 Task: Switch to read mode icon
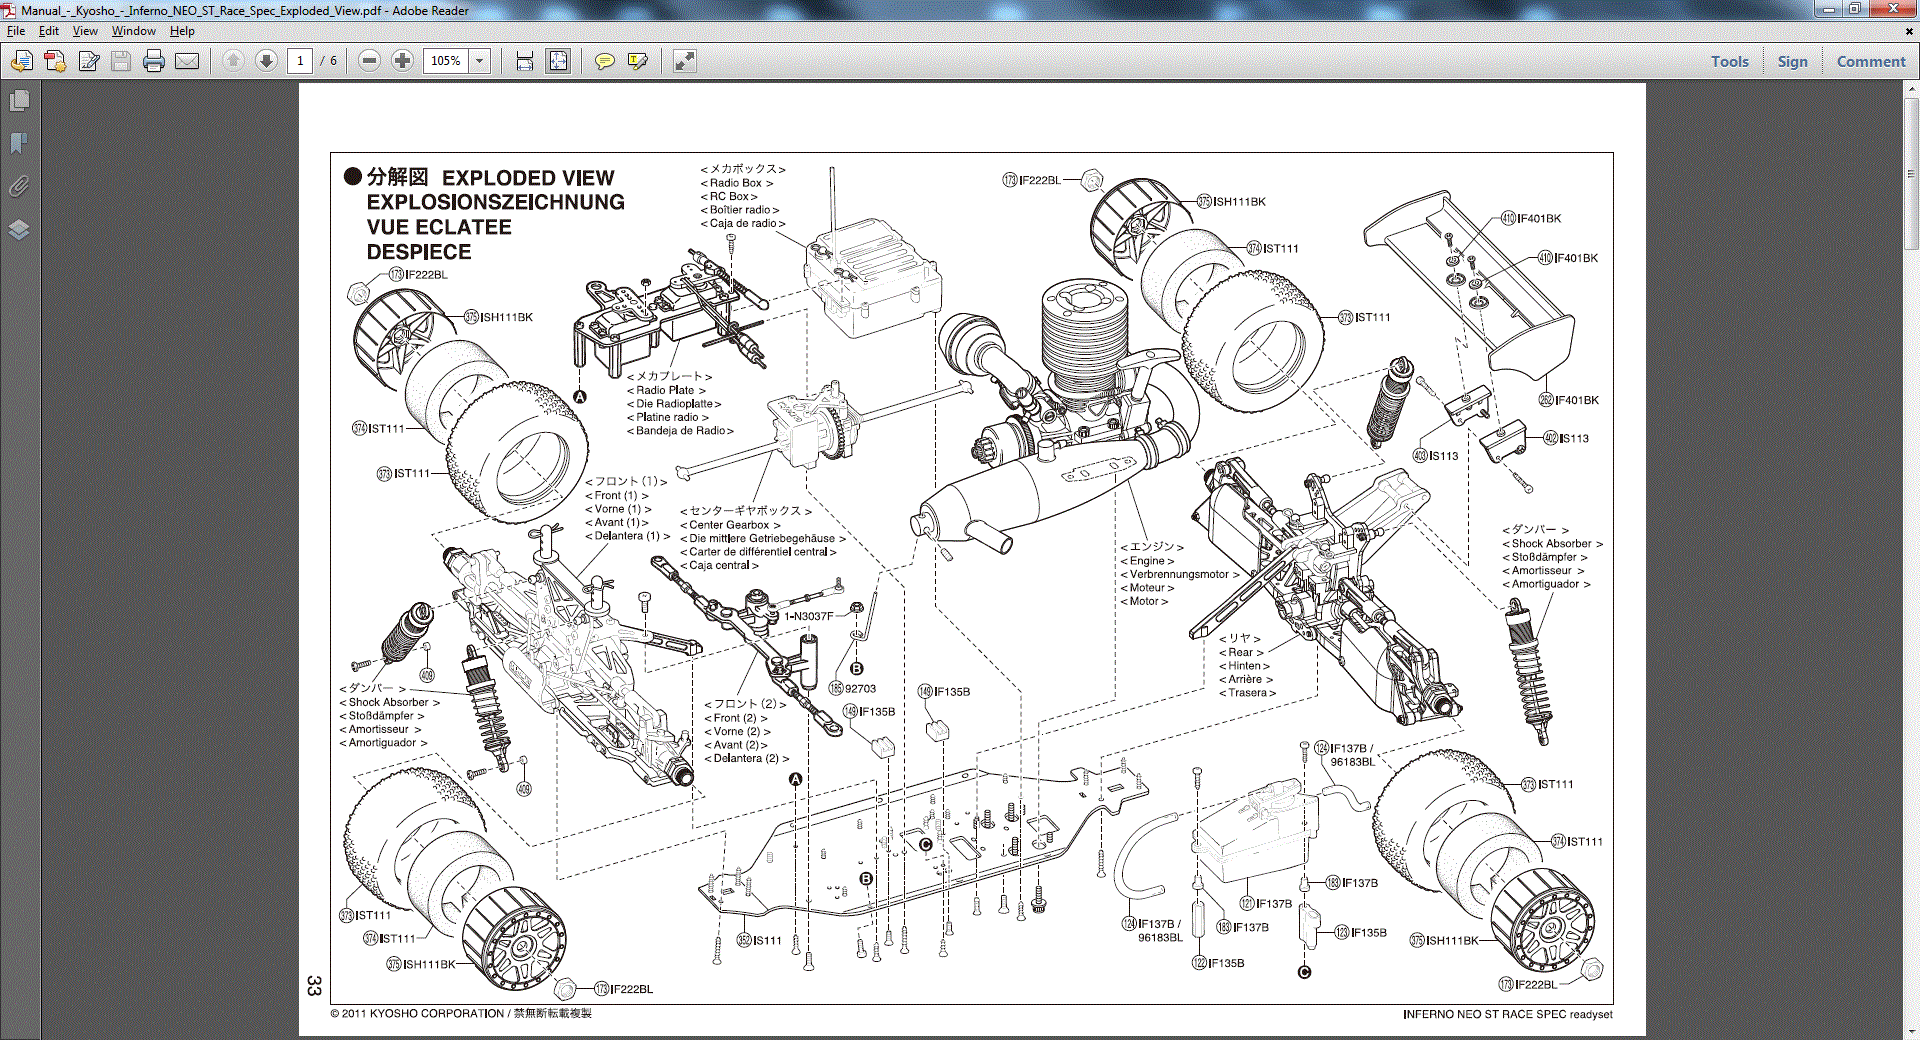pyautogui.click(x=684, y=61)
